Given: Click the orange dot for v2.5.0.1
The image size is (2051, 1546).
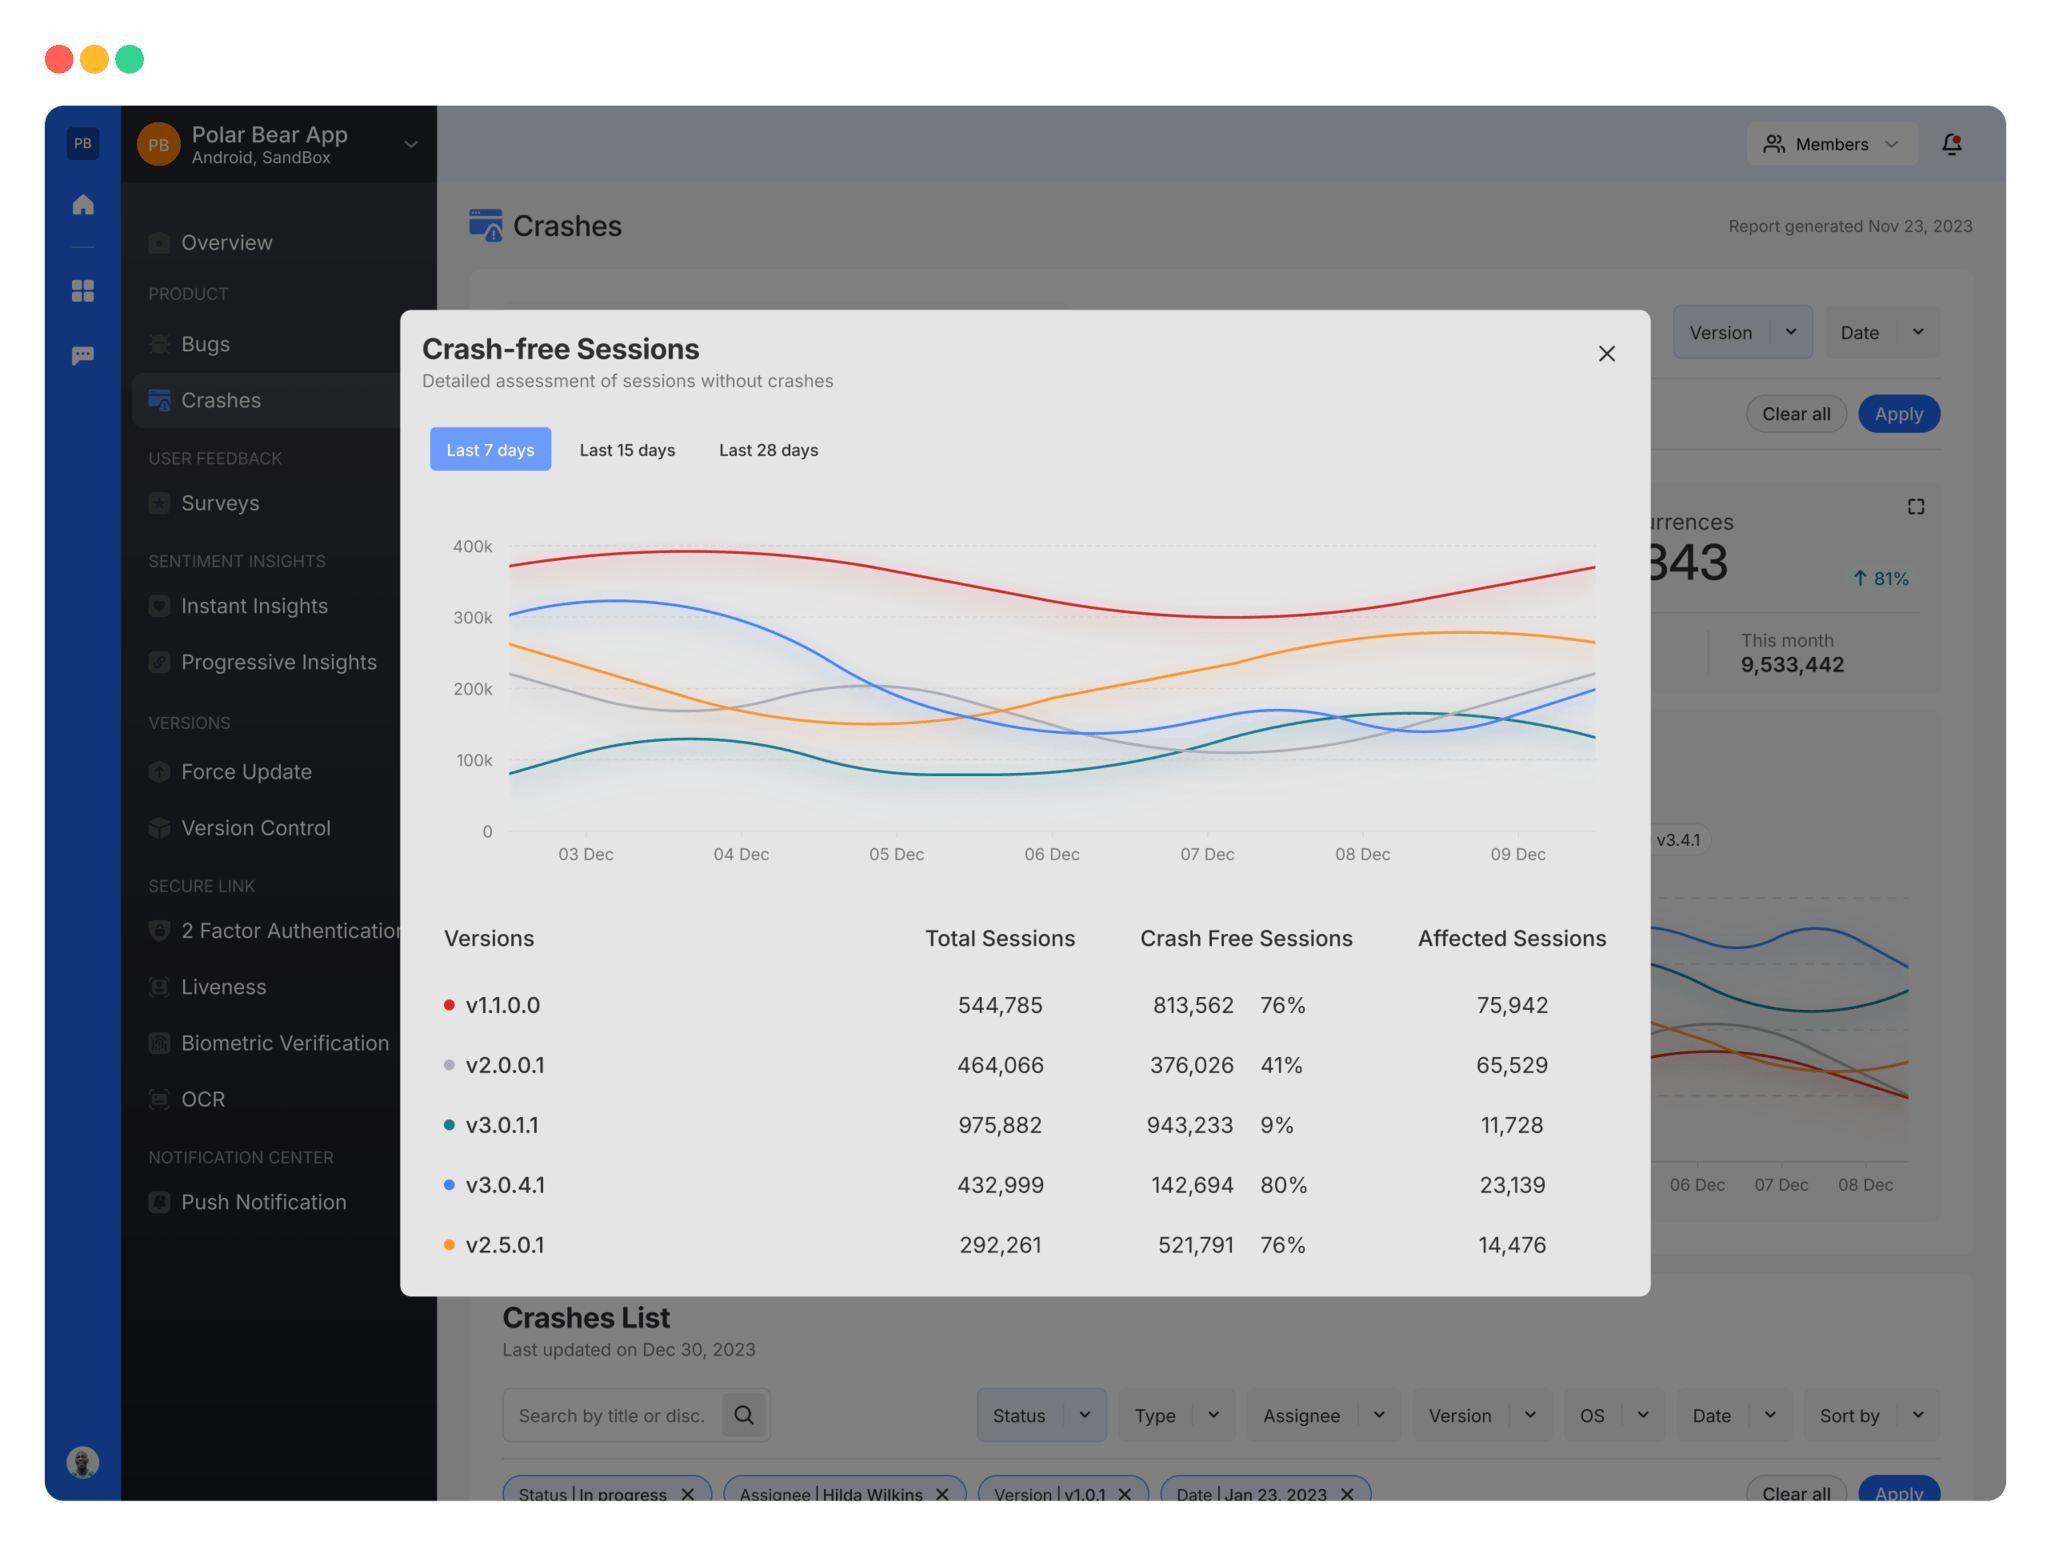Looking at the screenshot, I should [449, 1244].
